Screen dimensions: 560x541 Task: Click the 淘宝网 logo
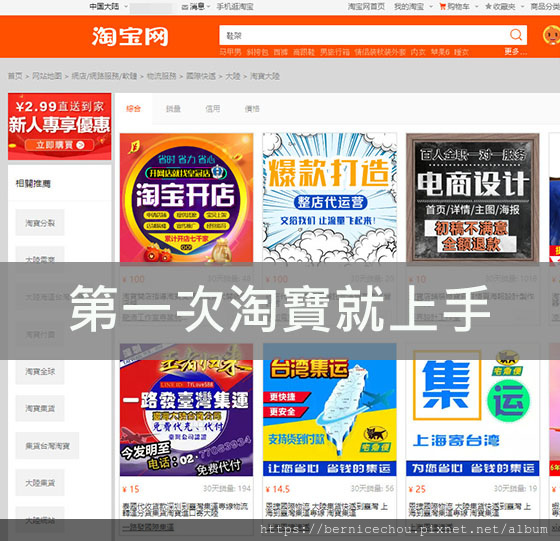point(130,36)
